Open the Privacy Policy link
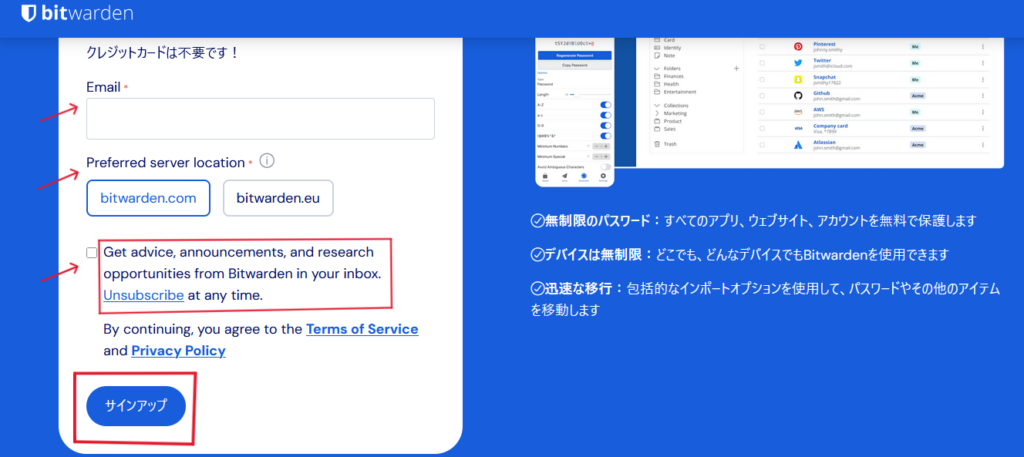The height and width of the screenshot is (457, 1024). coord(178,351)
